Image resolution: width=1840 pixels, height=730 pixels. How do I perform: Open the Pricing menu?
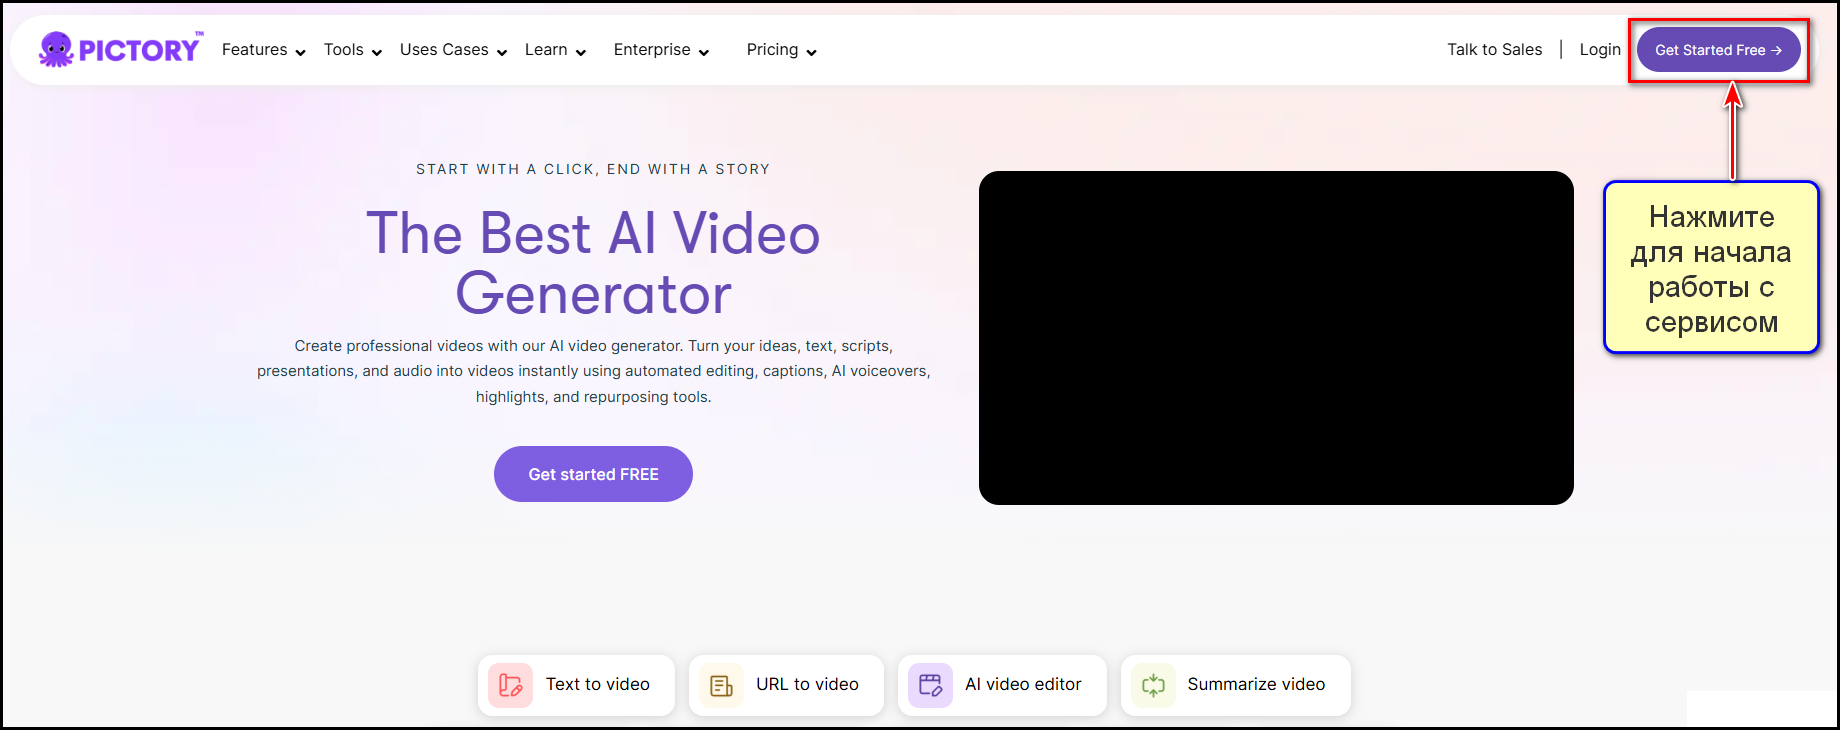780,50
